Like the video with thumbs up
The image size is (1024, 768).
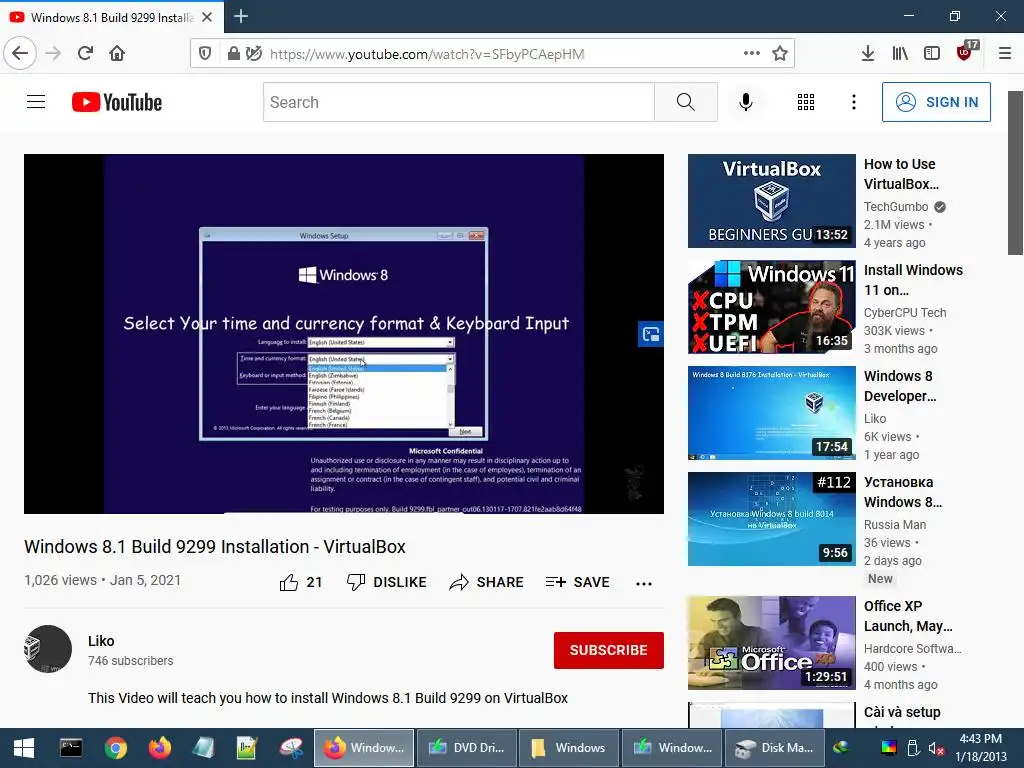301,582
